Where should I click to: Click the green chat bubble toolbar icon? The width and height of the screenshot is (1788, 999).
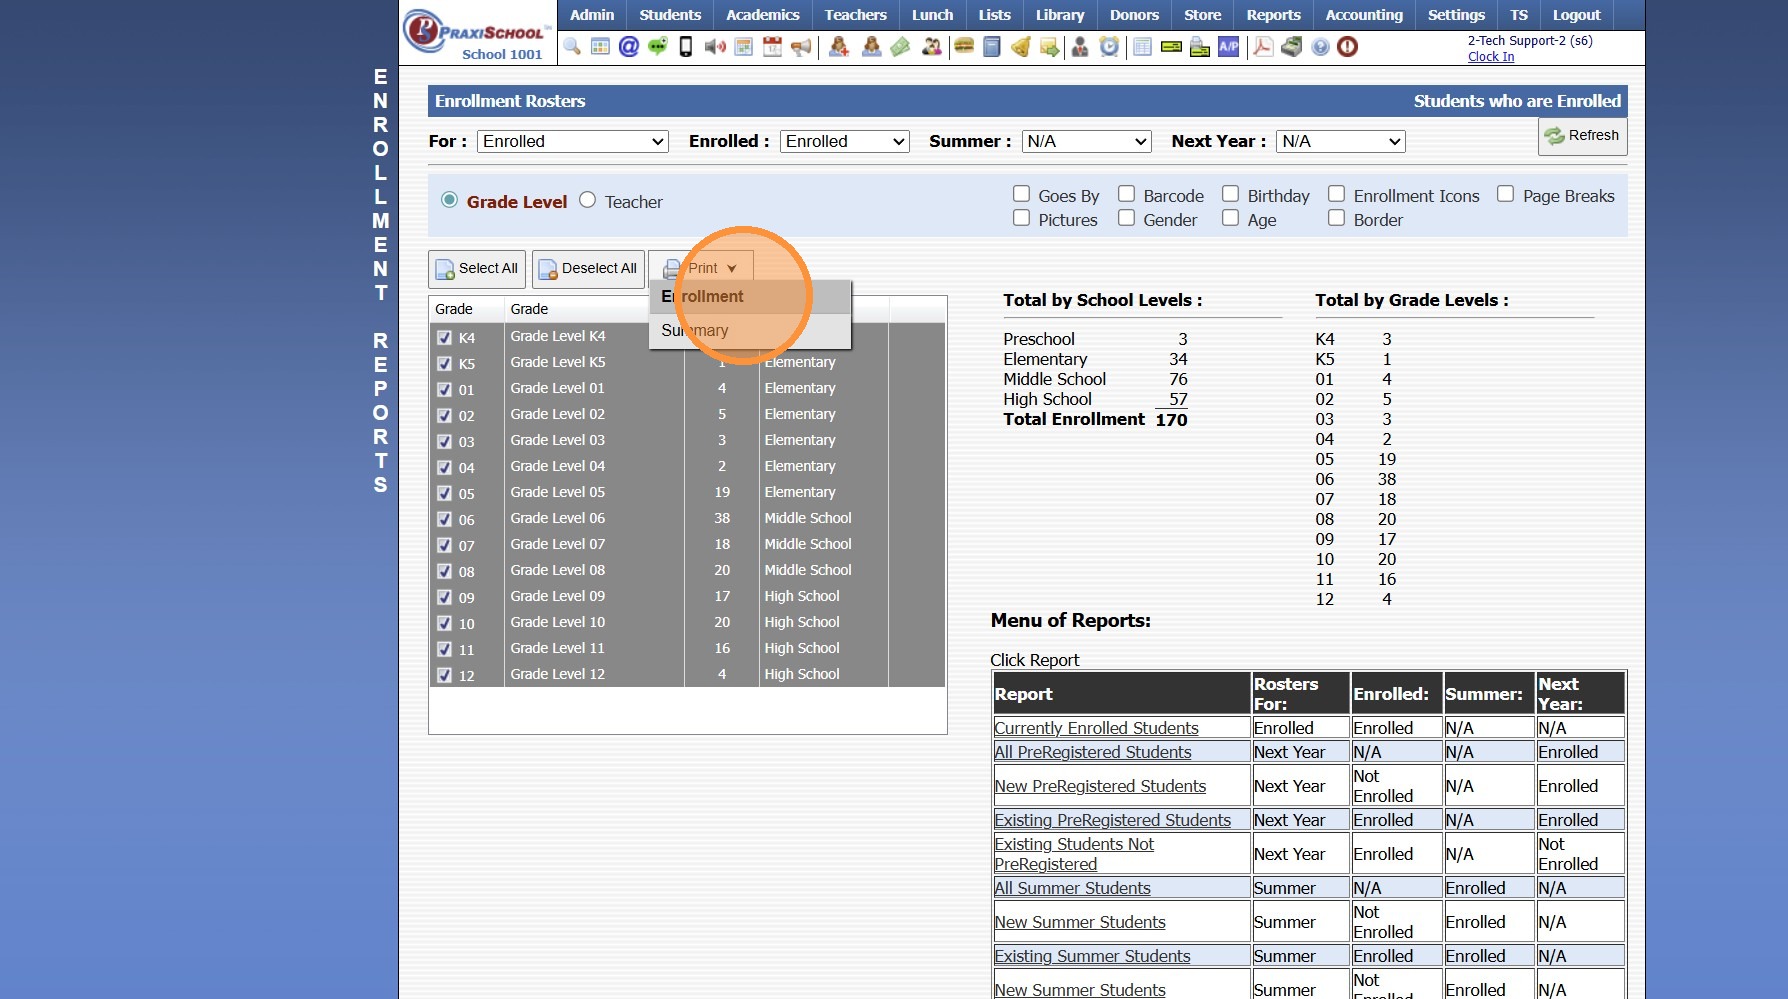[x=657, y=47]
